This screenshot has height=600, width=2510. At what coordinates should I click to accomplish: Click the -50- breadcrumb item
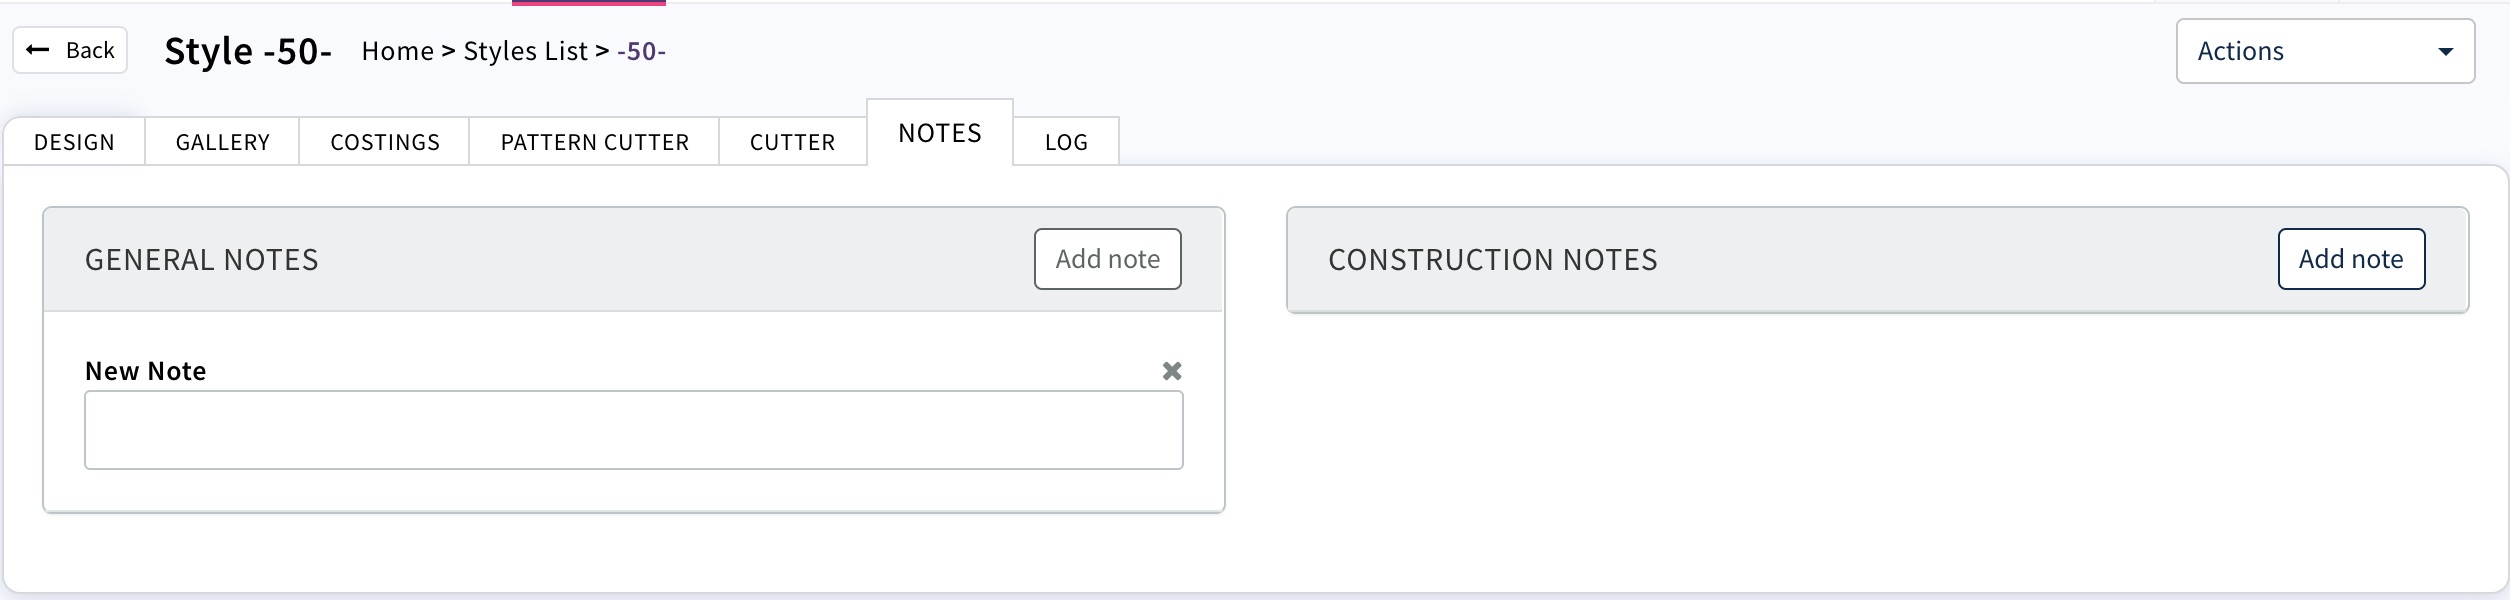[641, 51]
